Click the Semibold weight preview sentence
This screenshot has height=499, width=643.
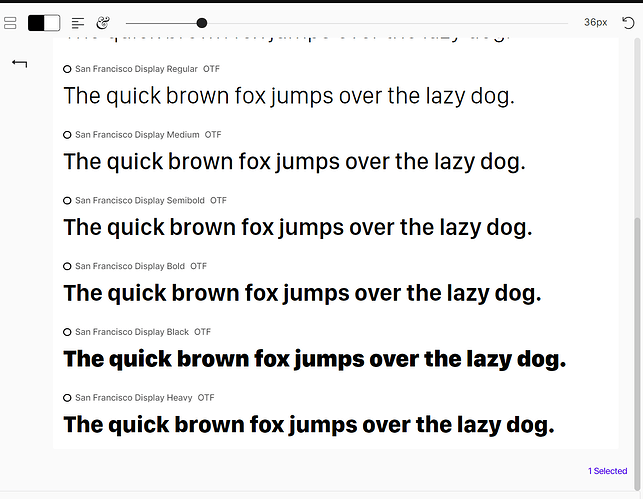click(298, 228)
